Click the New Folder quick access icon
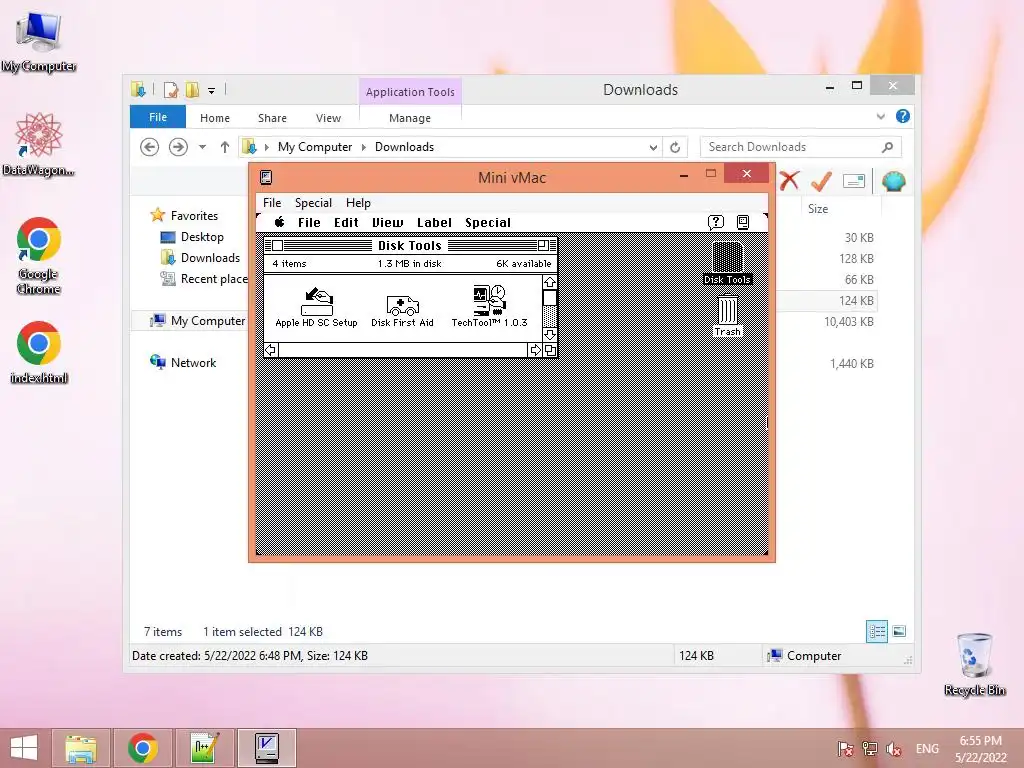The height and width of the screenshot is (768, 1024). click(192, 89)
